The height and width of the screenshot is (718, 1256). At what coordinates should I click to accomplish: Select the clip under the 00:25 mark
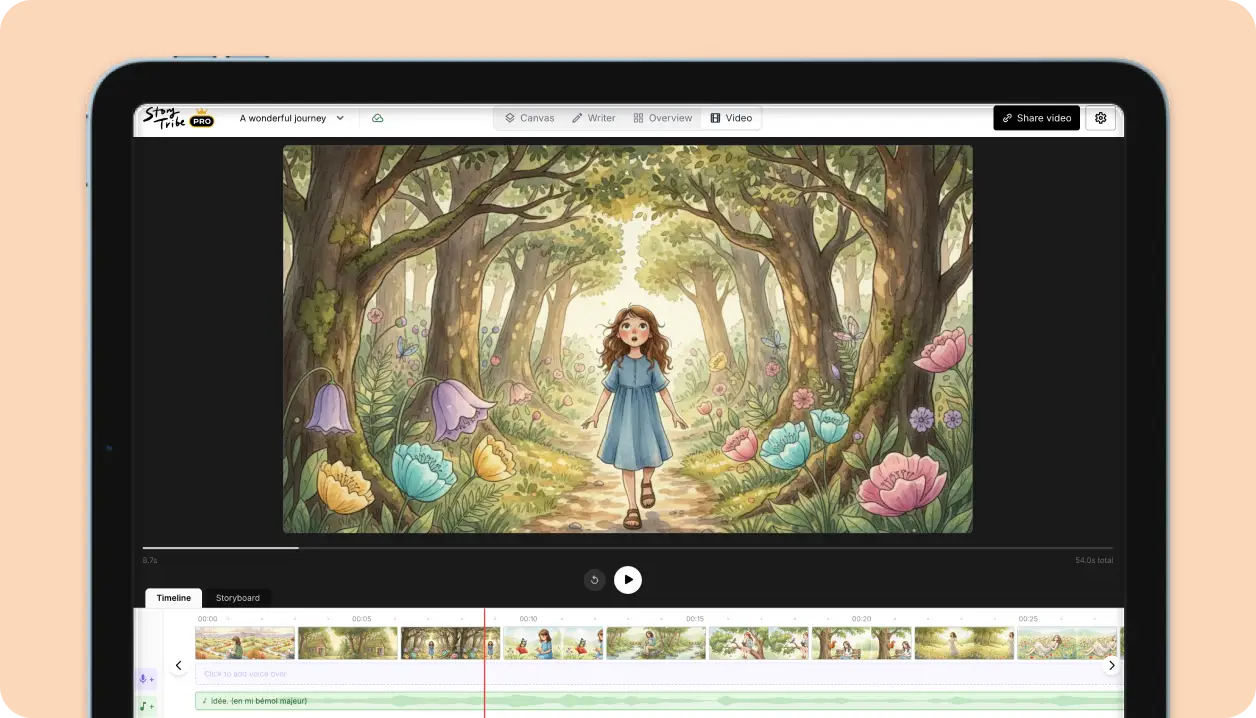pos(1067,643)
